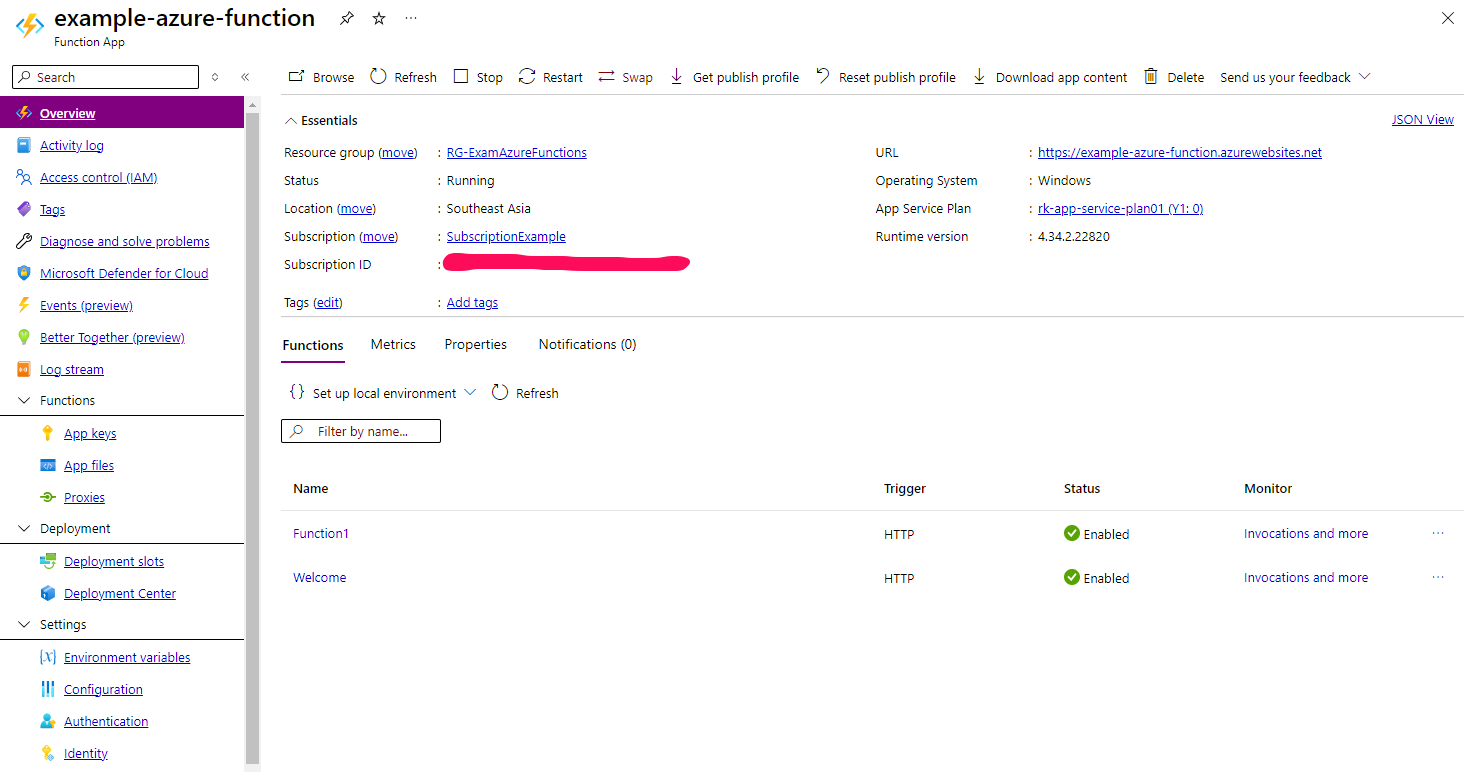Pin the function app to dashboard
The height and width of the screenshot is (772, 1484).
[346, 18]
